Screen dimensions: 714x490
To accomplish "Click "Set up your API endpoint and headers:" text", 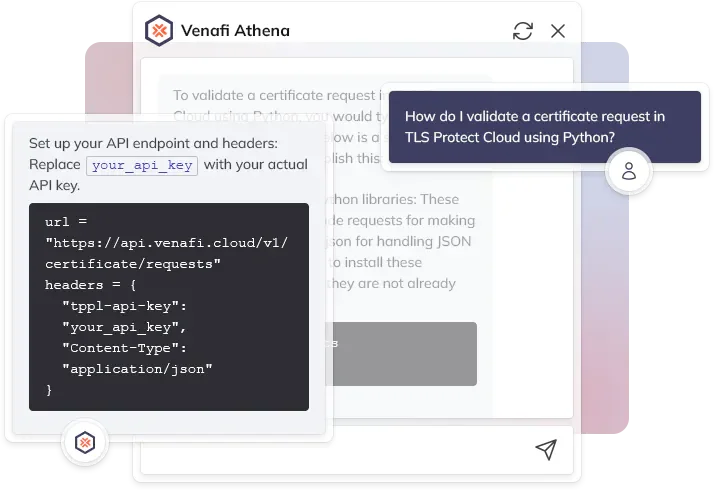I will coord(153,143).
